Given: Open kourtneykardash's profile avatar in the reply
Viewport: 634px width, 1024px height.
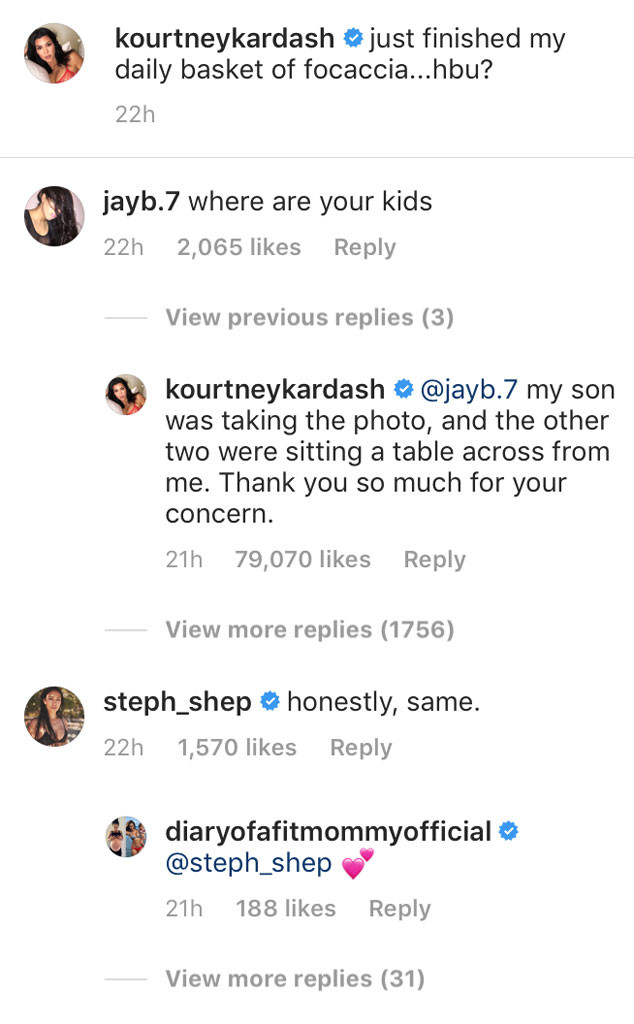Looking at the screenshot, I should click(x=125, y=393).
